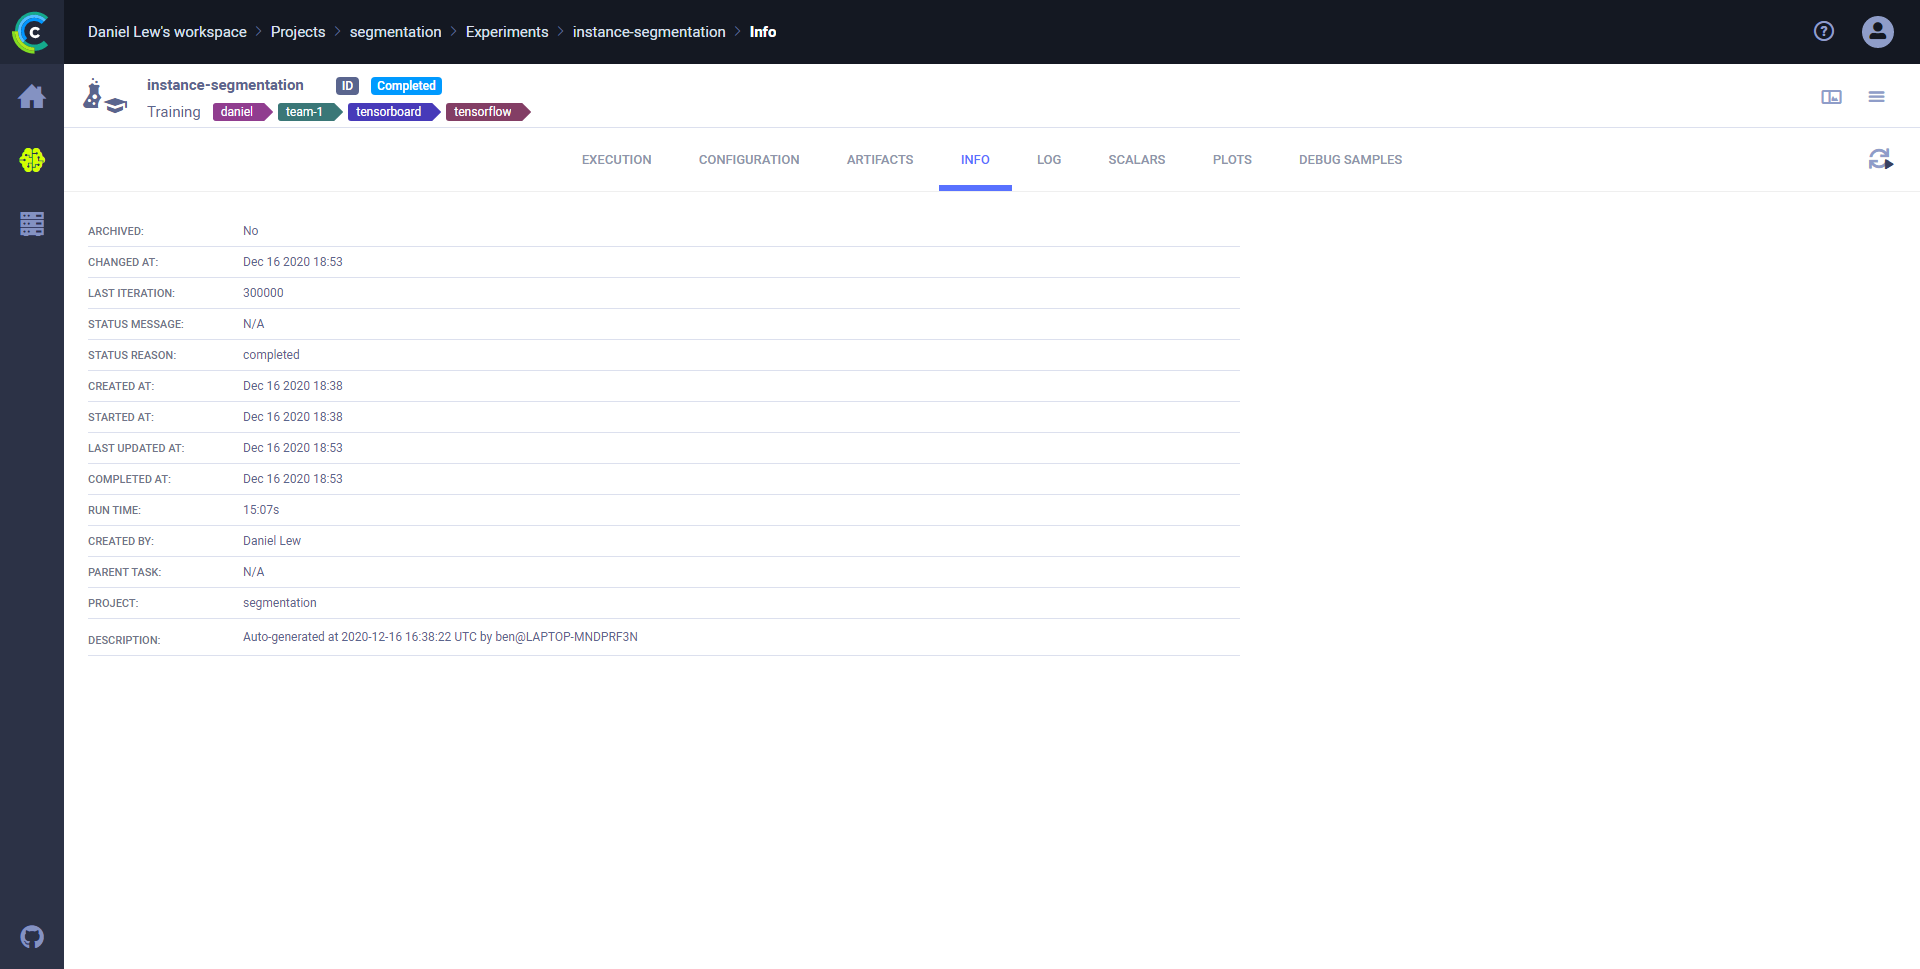Select the tensorflow tag
This screenshot has height=969, width=1920.
(487, 112)
